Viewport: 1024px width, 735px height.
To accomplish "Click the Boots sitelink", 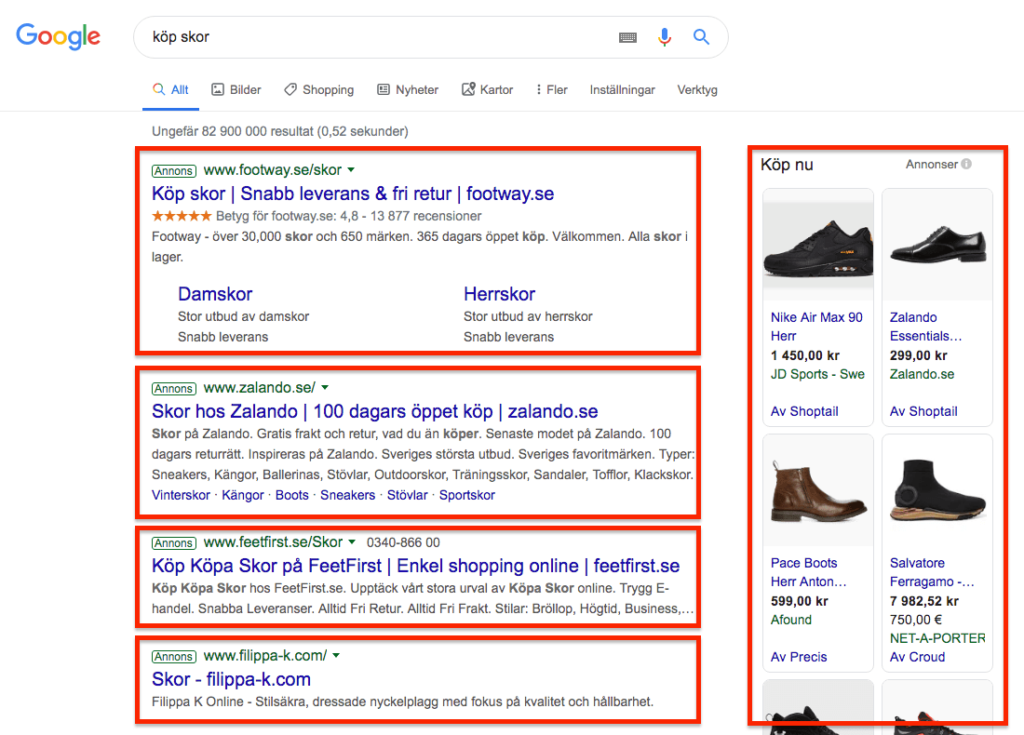I will 292,495.
